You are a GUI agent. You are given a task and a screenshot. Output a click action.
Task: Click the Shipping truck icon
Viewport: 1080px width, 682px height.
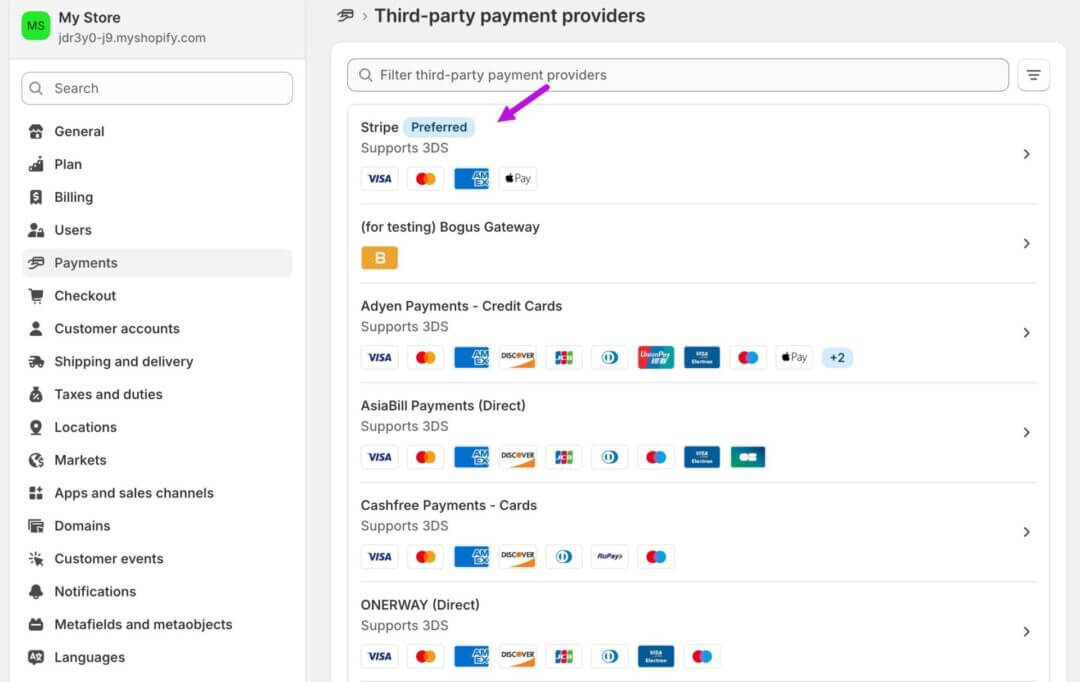coord(36,362)
